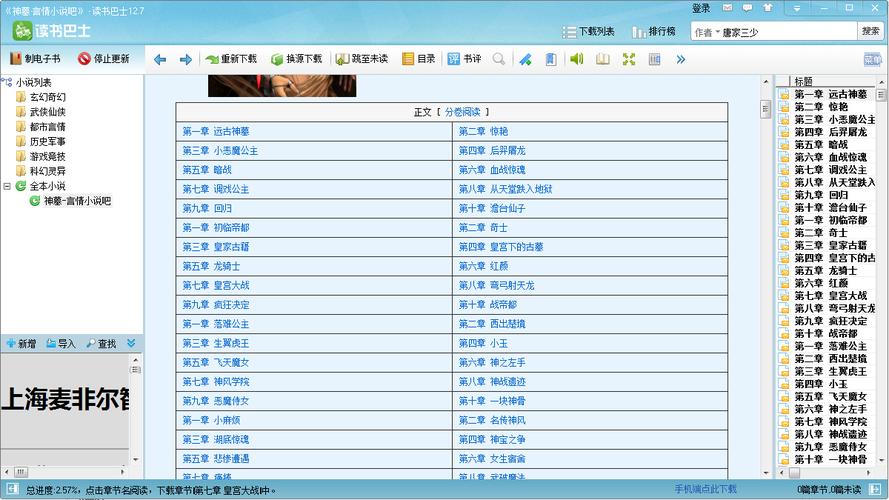Viewport: 889px width, 500px height.
Task: Open the 分卷阅读 link
Action: pos(462,112)
